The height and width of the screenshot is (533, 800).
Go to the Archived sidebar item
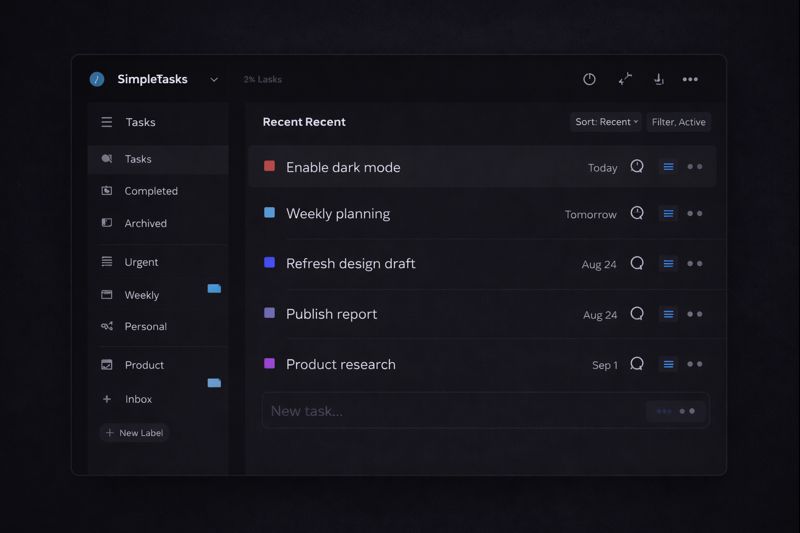tap(145, 223)
